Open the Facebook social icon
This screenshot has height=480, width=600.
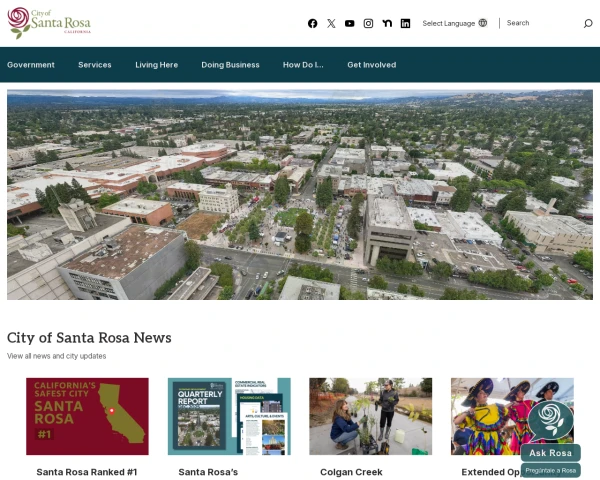pos(312,23)
